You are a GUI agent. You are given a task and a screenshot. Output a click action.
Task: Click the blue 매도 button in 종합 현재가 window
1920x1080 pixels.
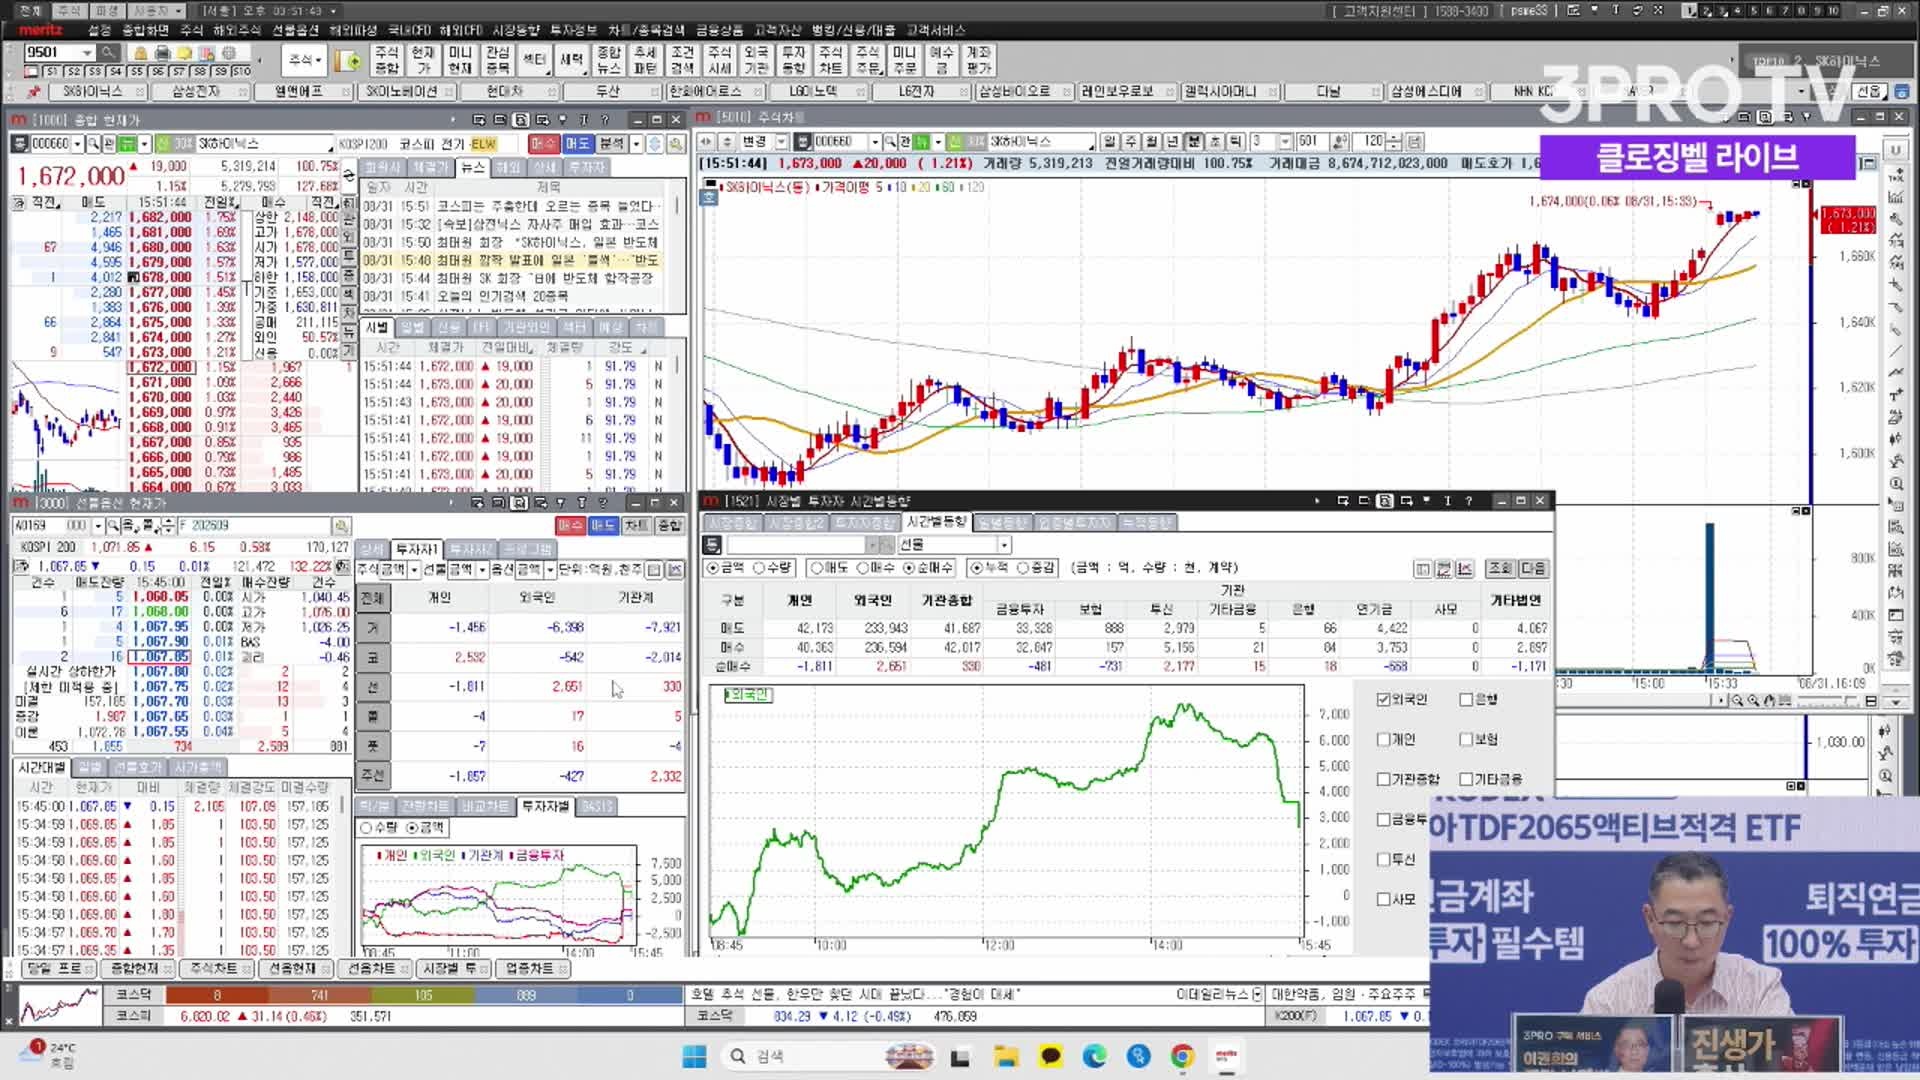tap(578, 144)
